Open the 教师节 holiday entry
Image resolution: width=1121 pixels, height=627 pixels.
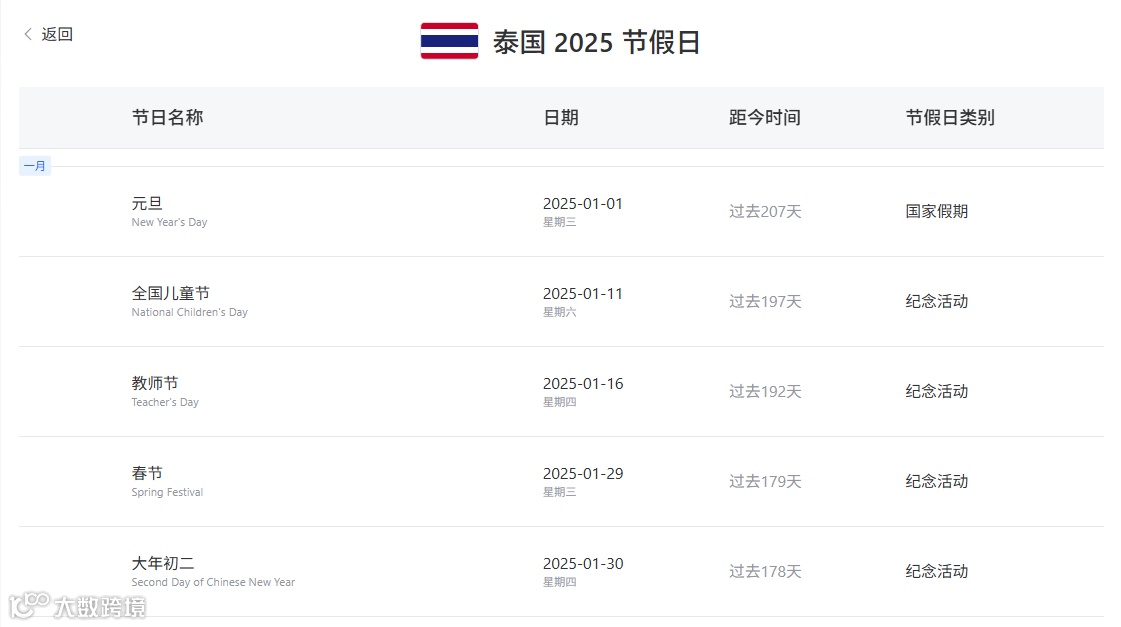[x=155, y=383]
